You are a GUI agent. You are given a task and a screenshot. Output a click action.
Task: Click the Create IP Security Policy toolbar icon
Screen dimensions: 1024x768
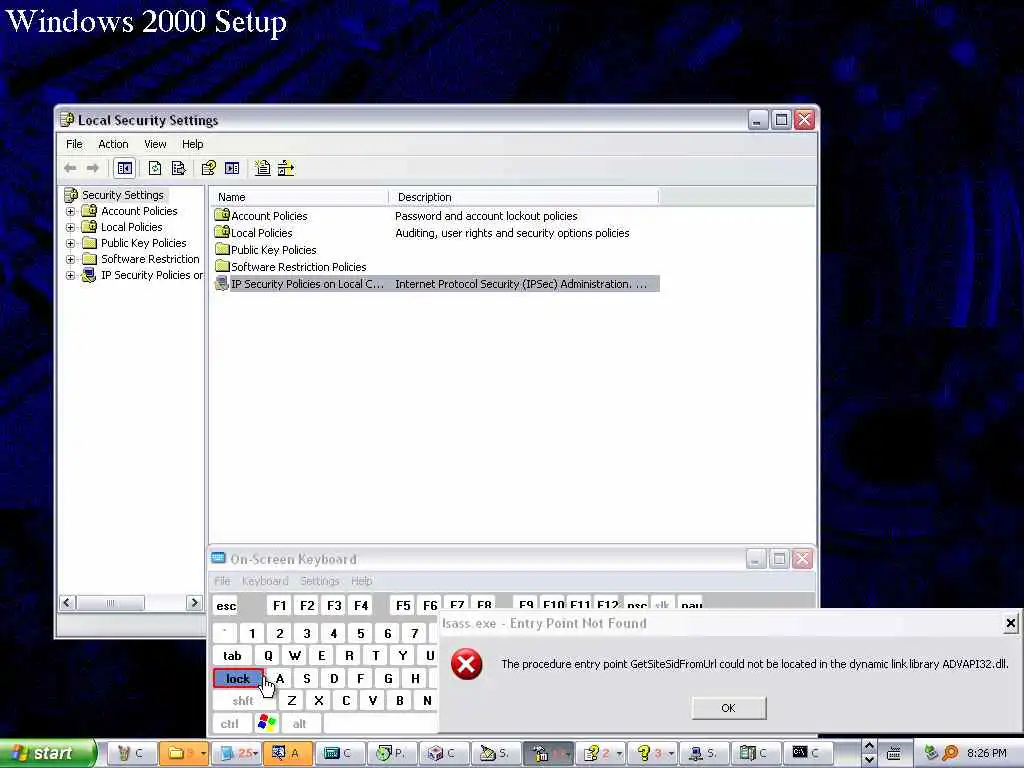(263, 168)
